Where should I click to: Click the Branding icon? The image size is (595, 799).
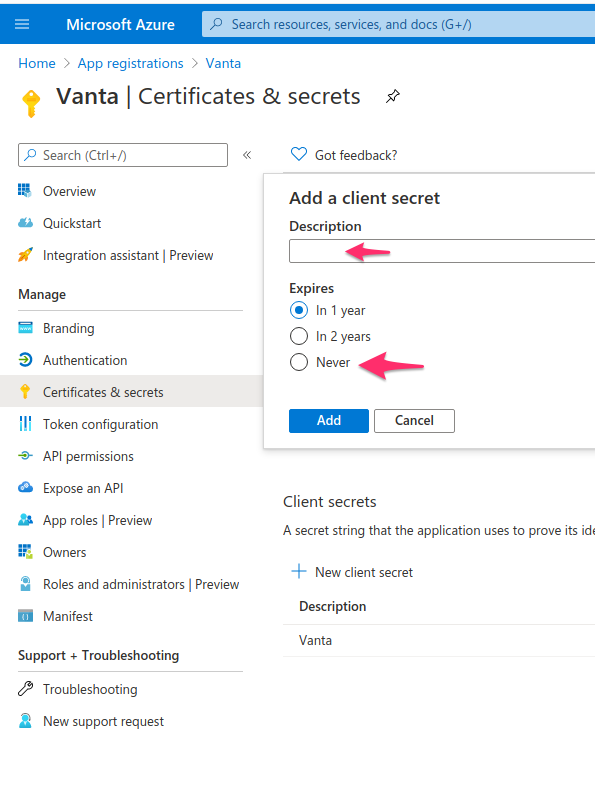(25, 328)
